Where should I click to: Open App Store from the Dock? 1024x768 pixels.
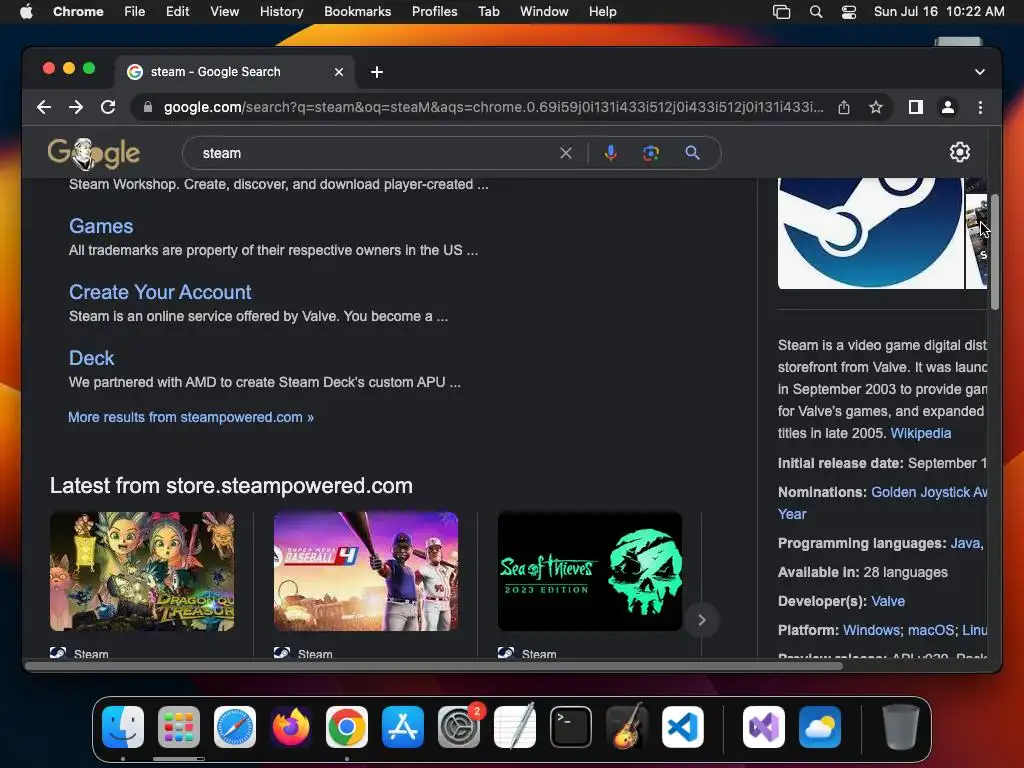[x=403, y=727]
